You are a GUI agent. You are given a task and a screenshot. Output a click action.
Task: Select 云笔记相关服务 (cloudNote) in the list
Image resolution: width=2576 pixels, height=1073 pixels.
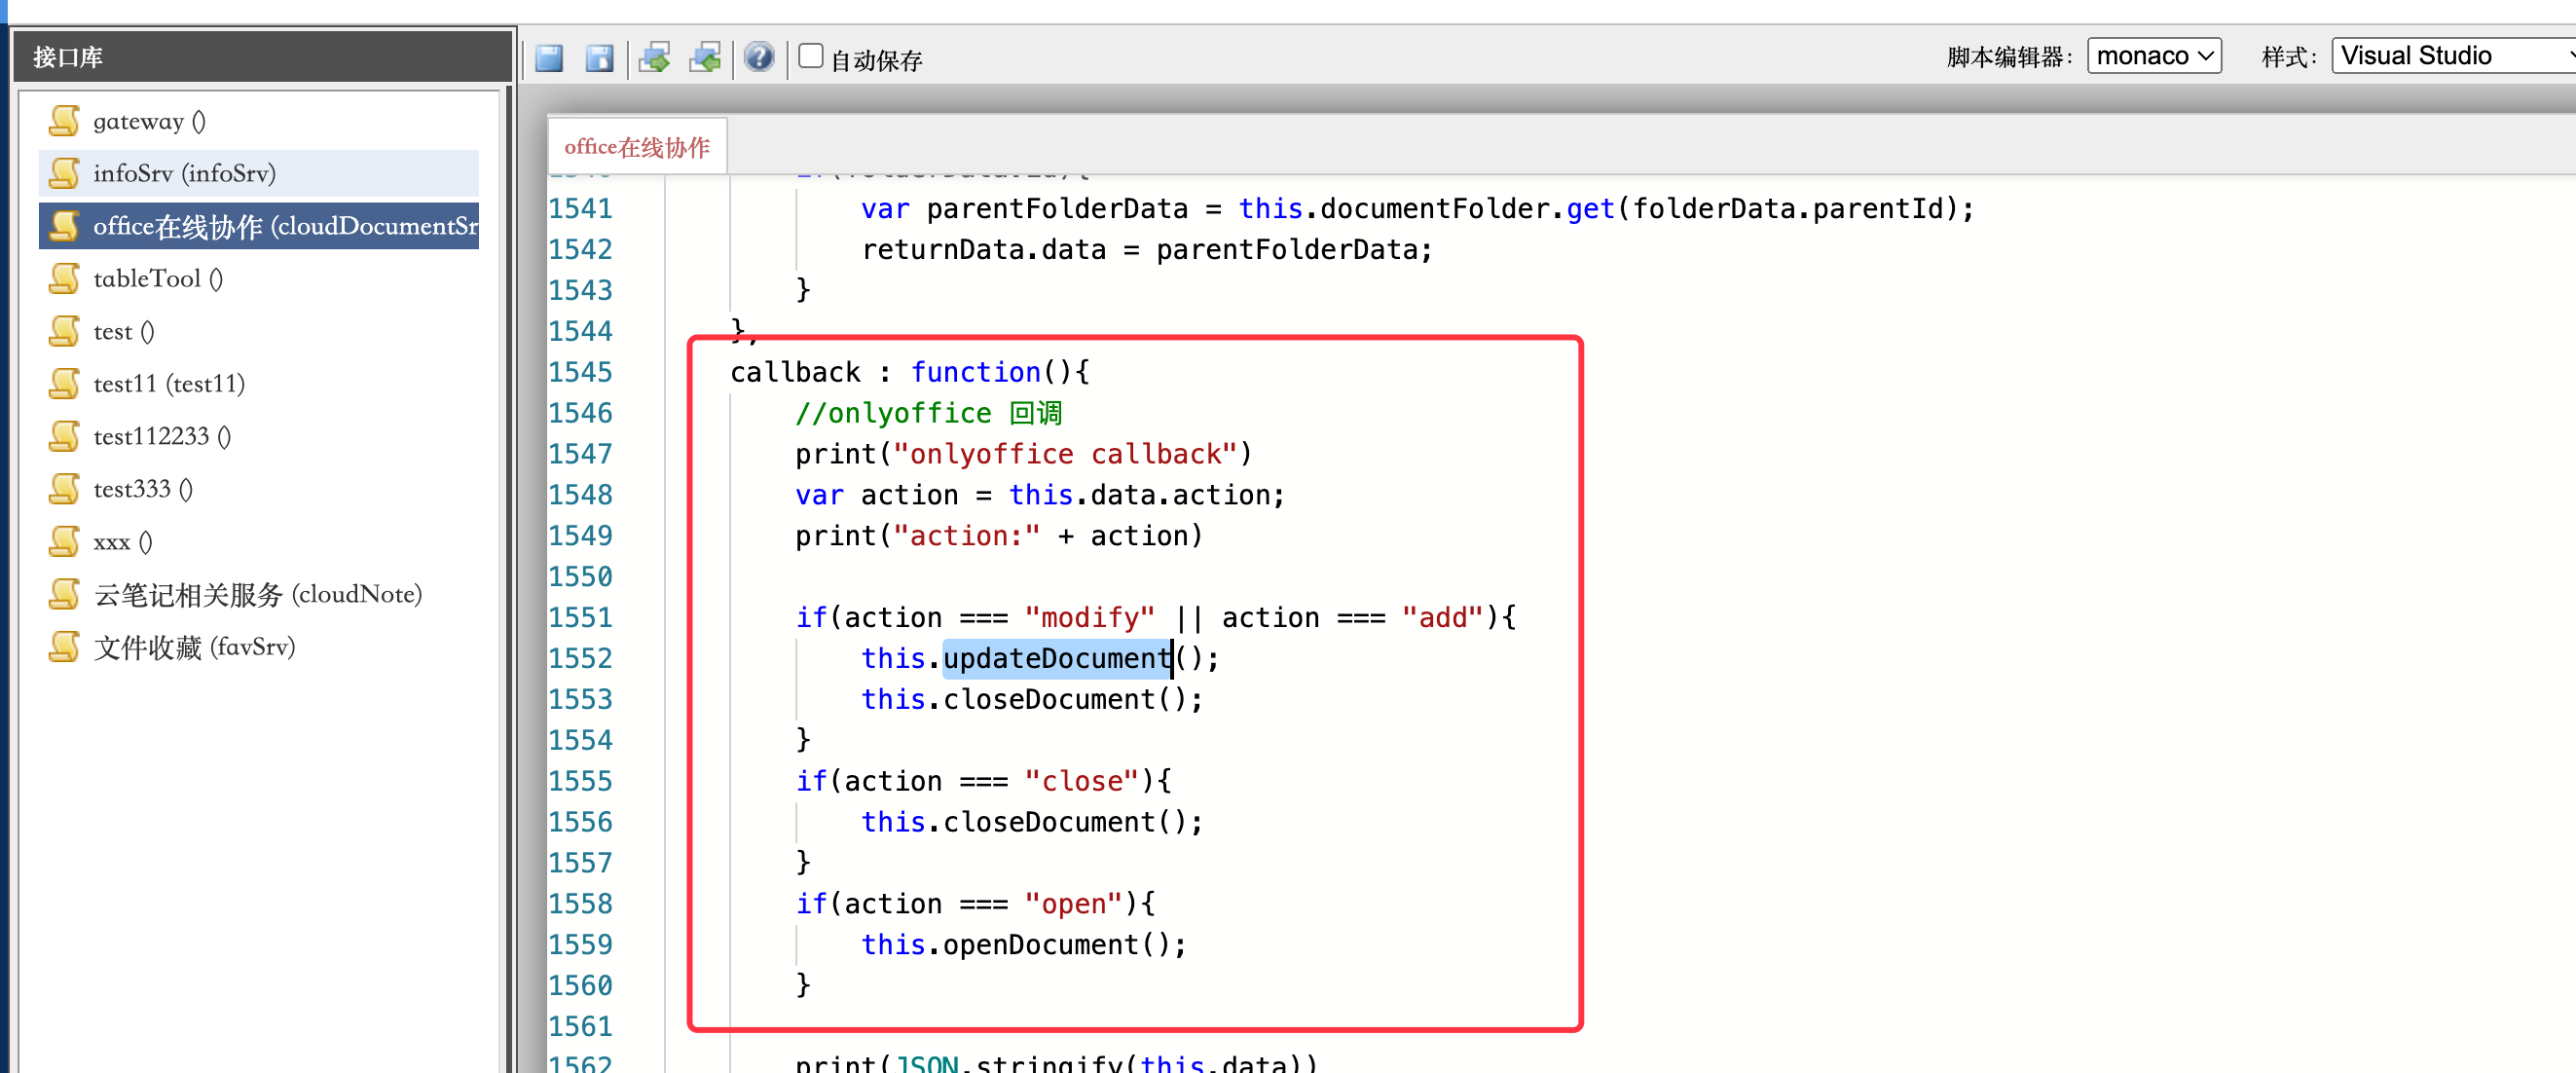point(257,594)
